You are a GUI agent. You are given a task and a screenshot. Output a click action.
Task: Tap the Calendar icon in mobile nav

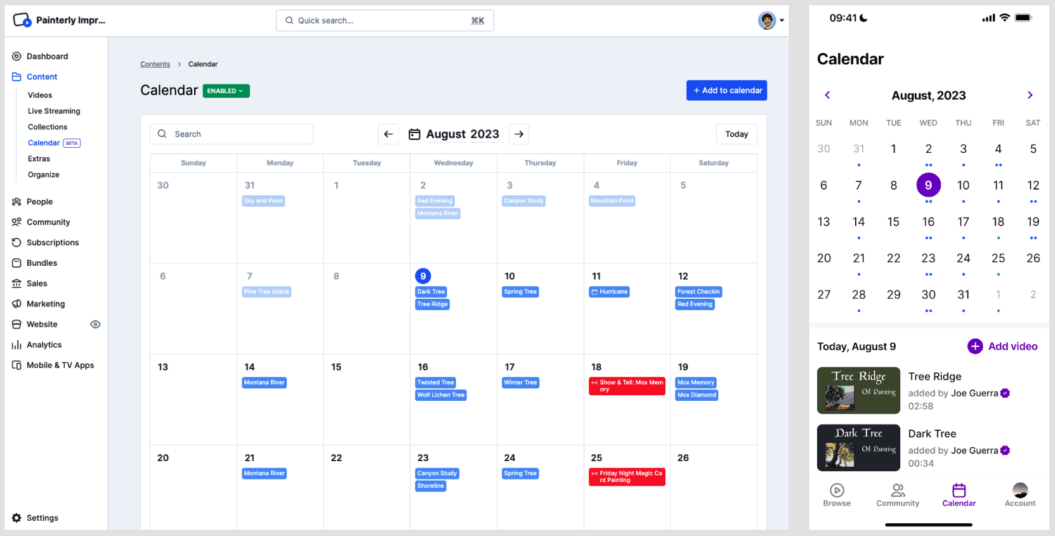click(x=959, y=490)
